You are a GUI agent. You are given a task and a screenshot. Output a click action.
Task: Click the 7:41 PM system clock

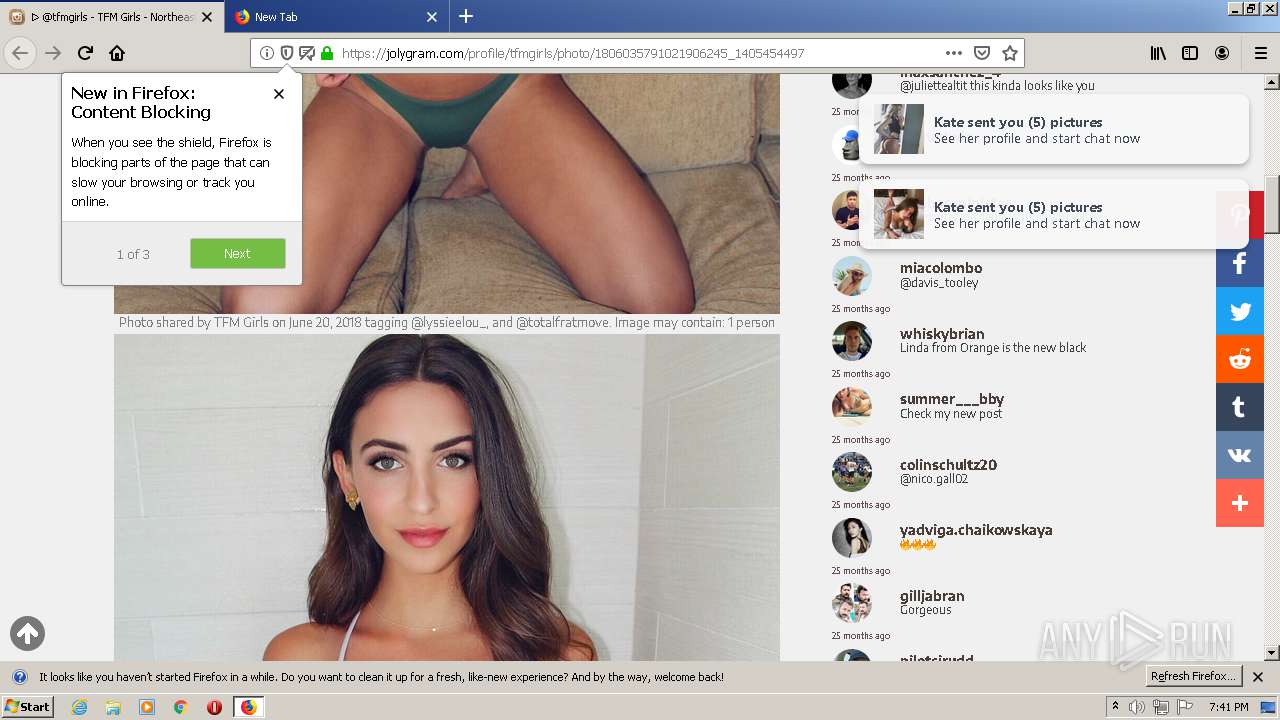click(1229, 707)
